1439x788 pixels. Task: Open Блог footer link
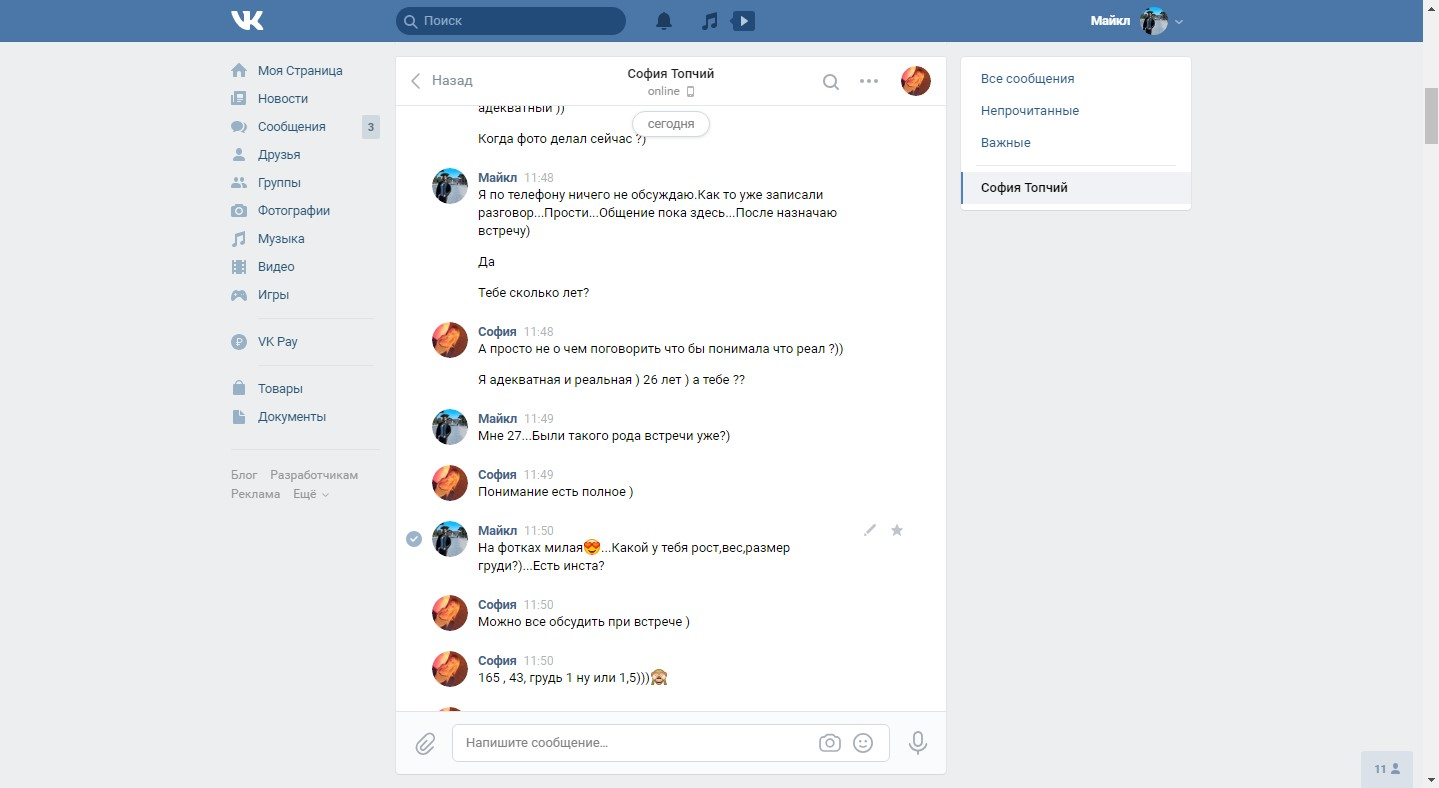[x=244, y=475]
